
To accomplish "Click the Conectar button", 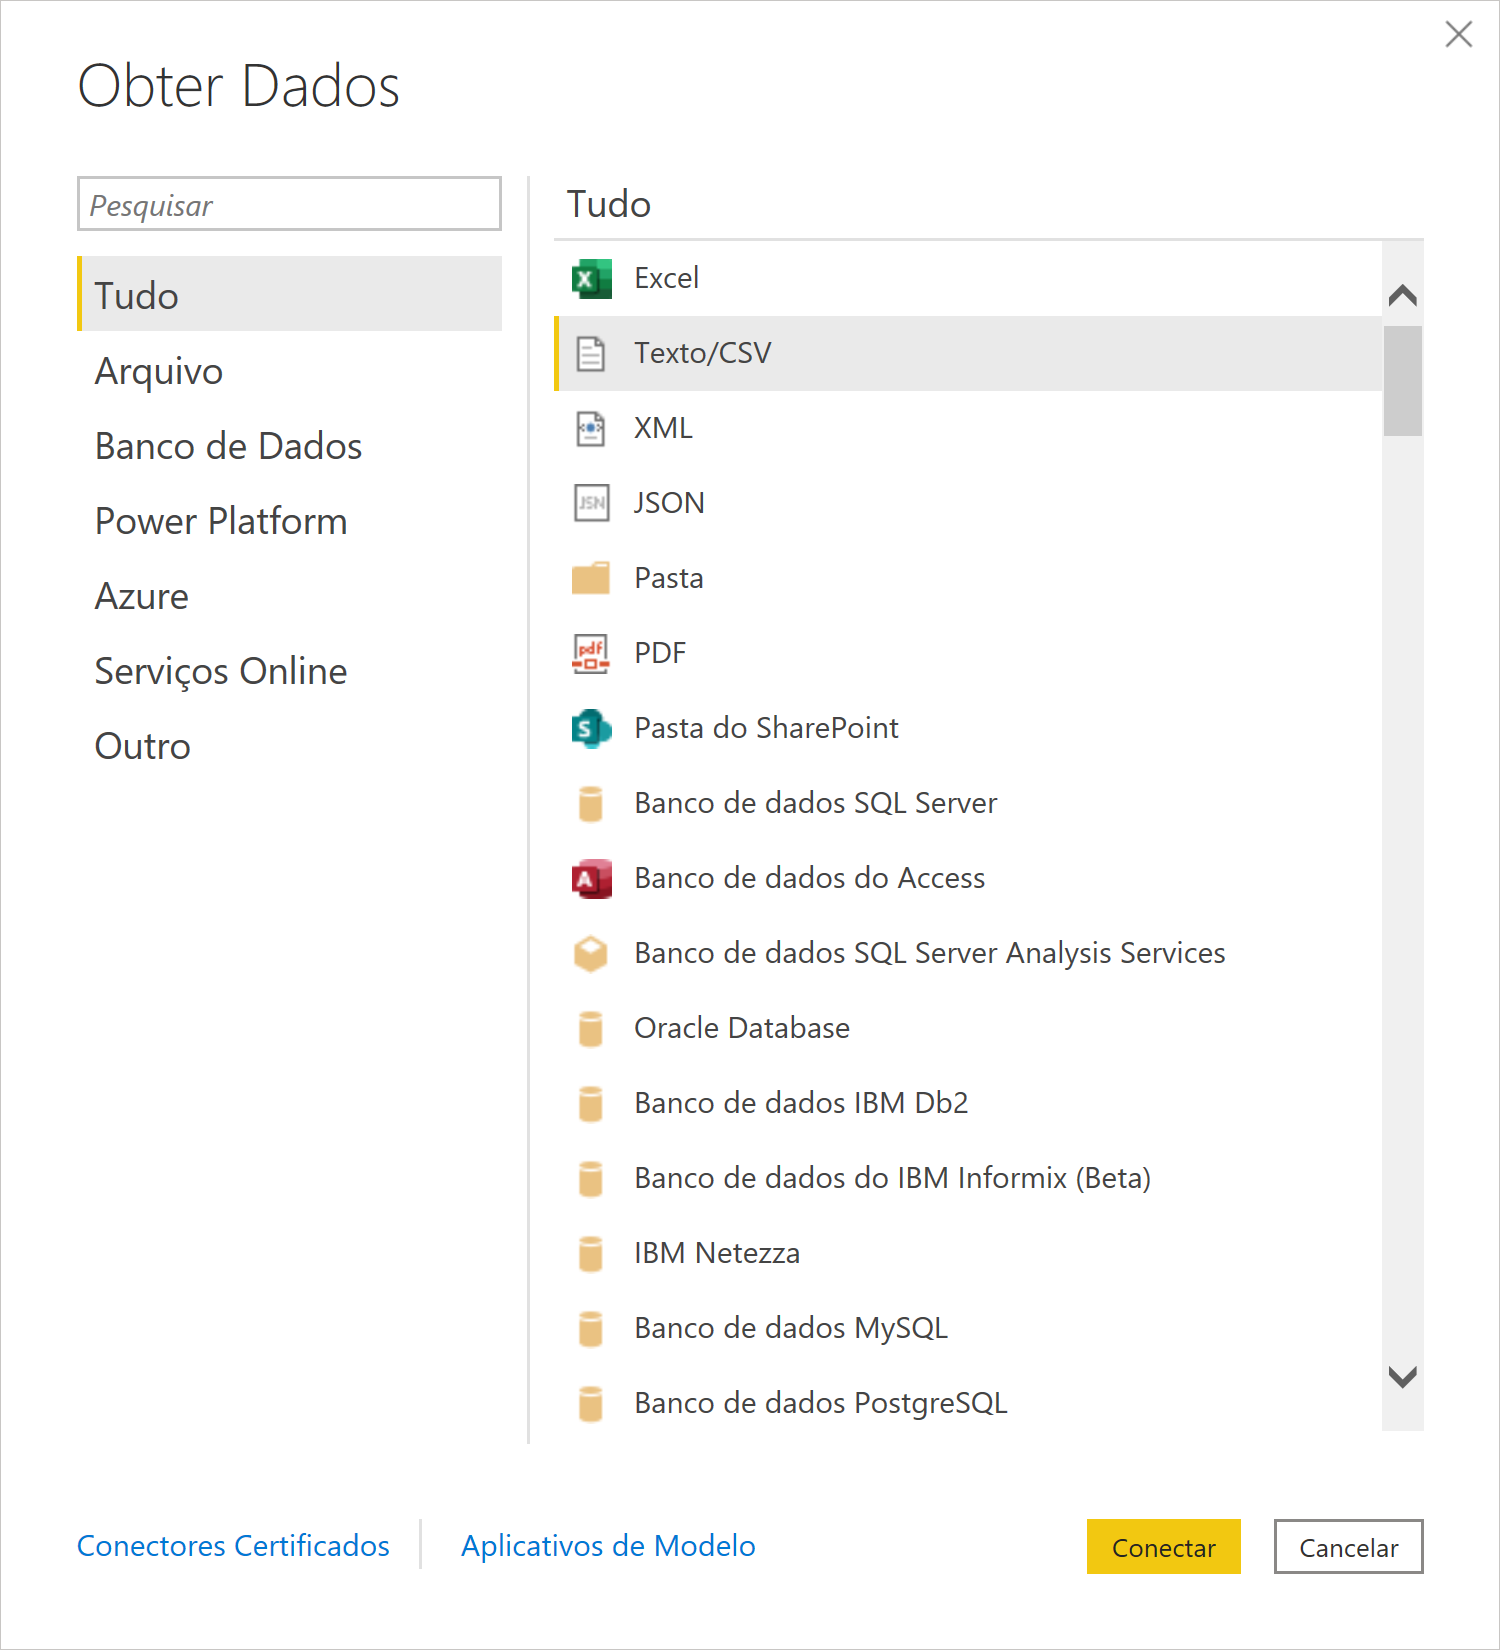I will (1164, 1547).
